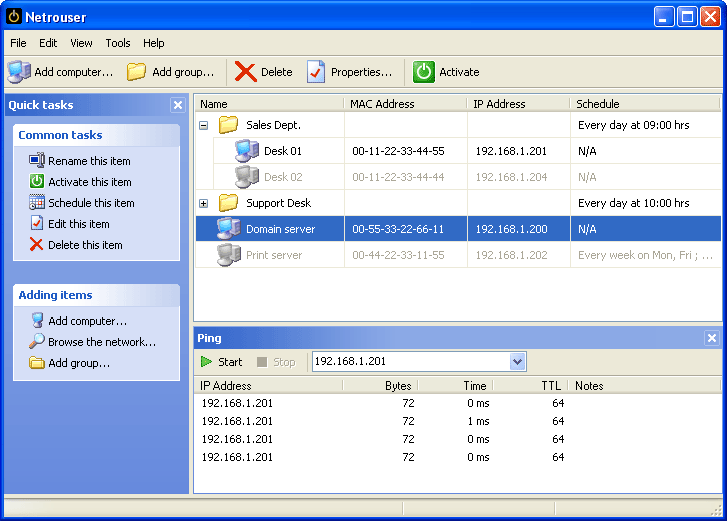727x521 pixels.
Task: Click the Sales Dept. folder icon
Action: [228, 125]
